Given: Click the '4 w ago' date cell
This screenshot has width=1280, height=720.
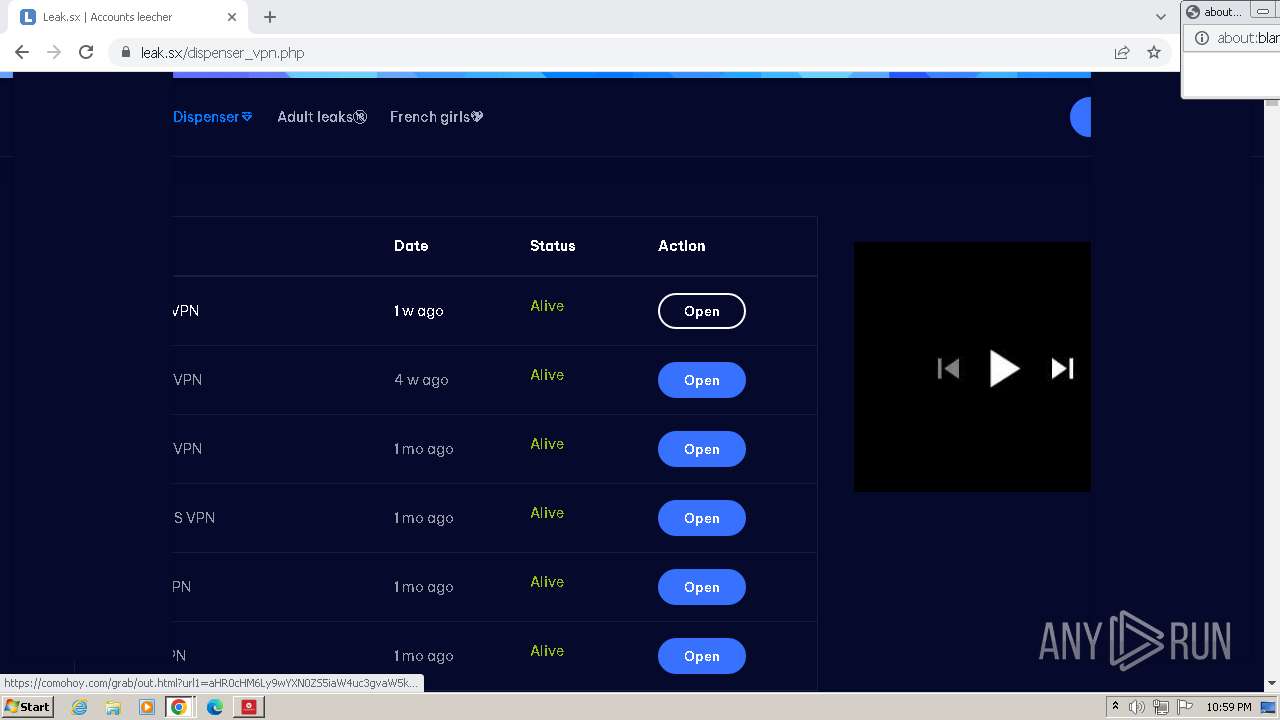Looking at the screenshot, I should click(421, 380).
